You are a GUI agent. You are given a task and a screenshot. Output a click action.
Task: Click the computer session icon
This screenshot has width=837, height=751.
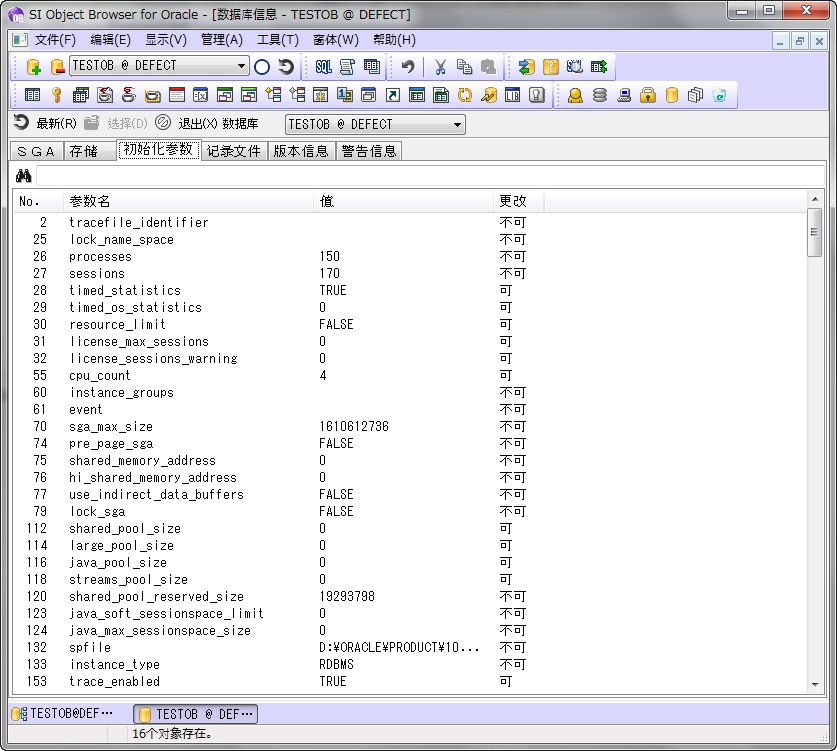[623, 95]
